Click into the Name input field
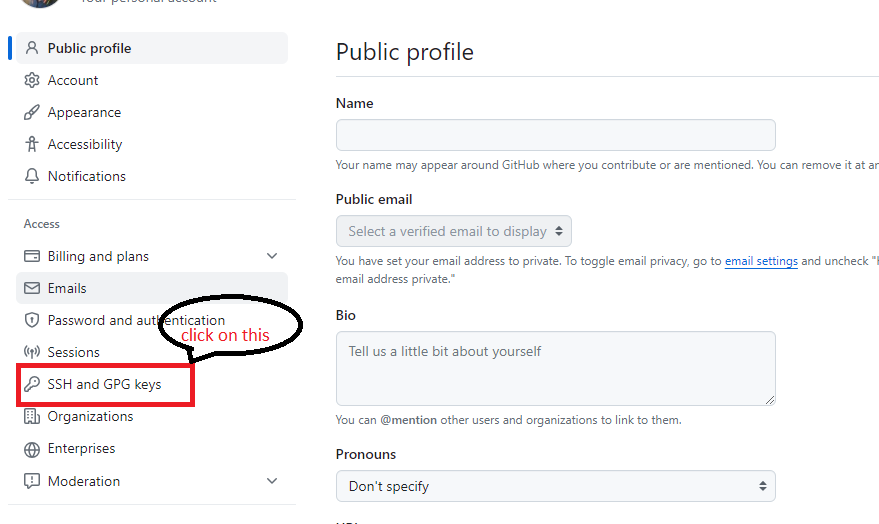This screenshot has height=524, width=879. click(x=556, y=135)
